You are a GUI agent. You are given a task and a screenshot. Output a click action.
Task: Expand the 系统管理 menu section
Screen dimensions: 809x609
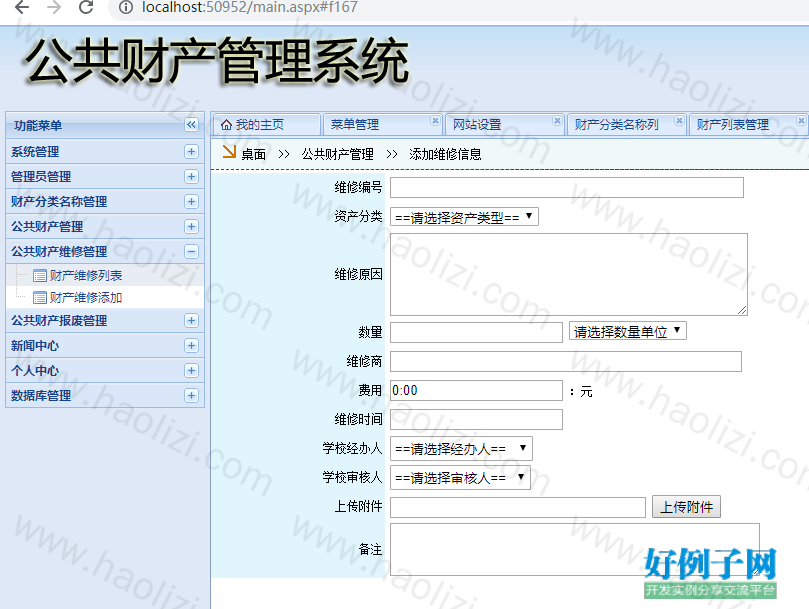click(x=191, y=152)
